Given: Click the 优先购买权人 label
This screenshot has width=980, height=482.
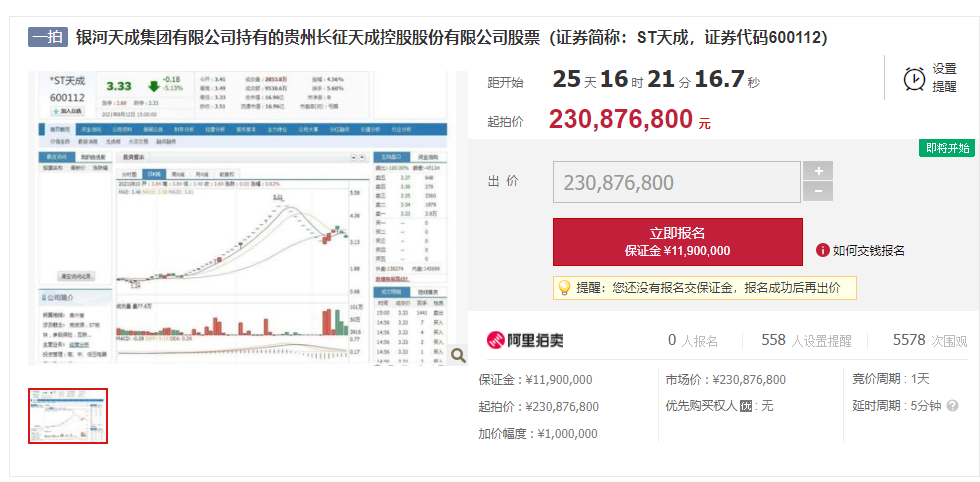Looking at the screenshot, I should pos(701,406).
